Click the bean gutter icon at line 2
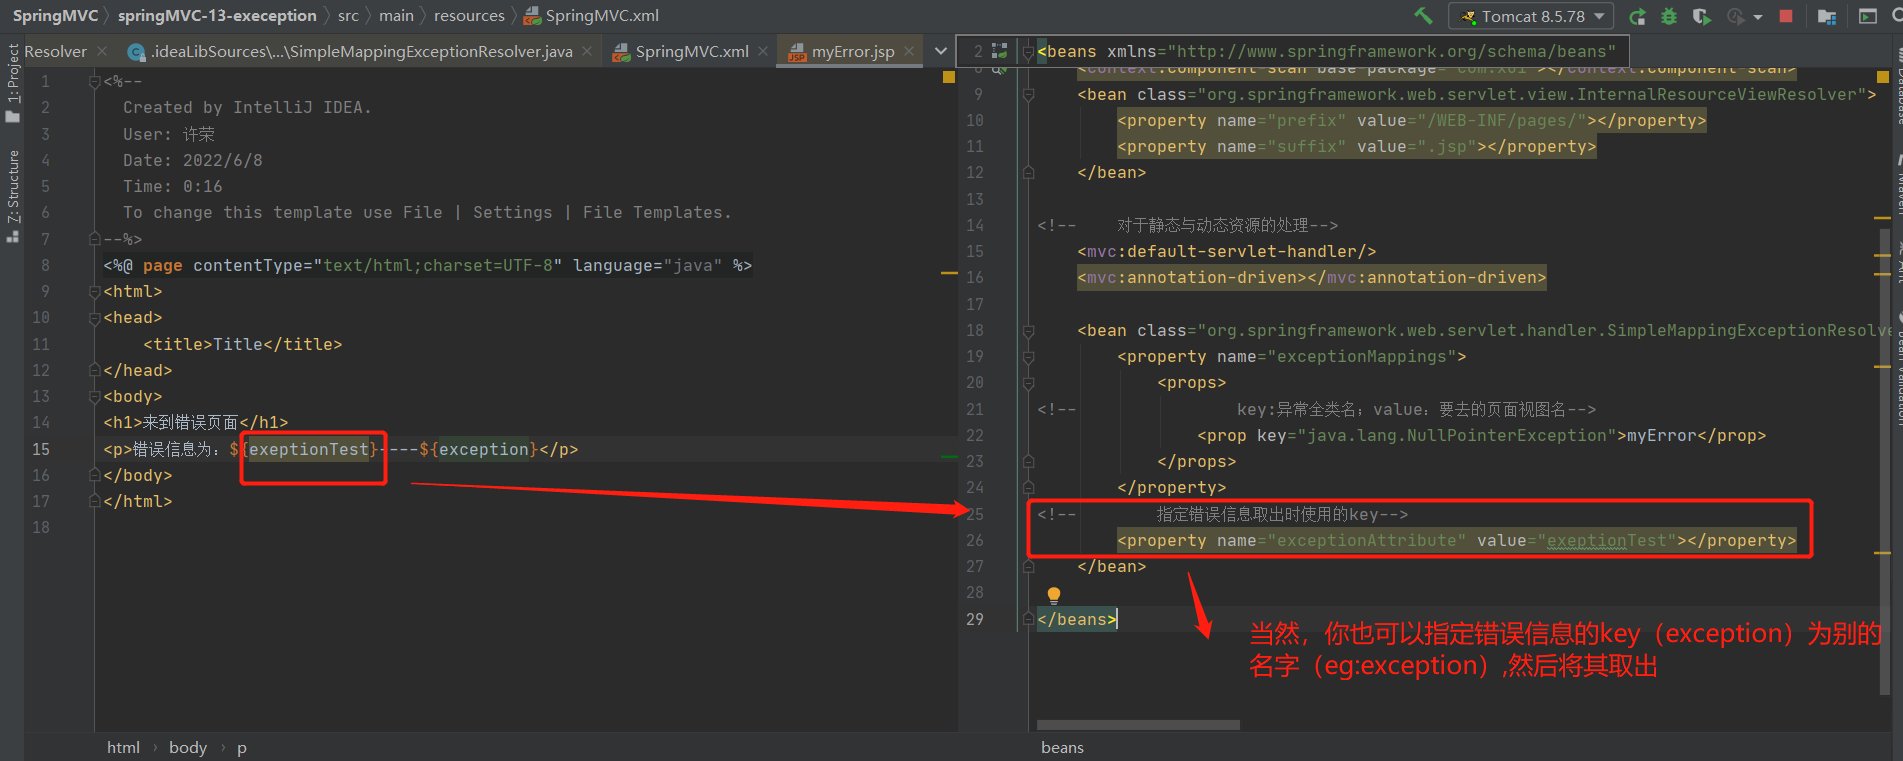 click(x=998, y=51)
